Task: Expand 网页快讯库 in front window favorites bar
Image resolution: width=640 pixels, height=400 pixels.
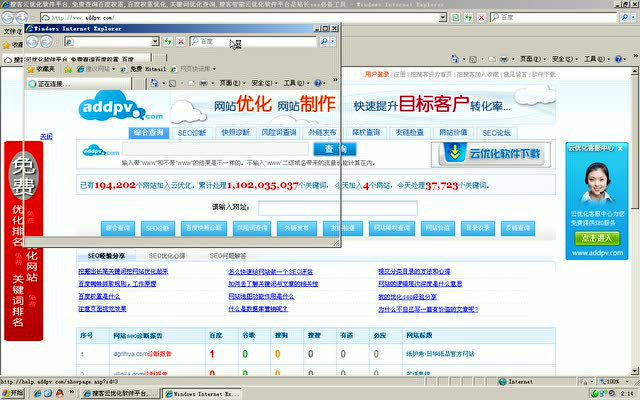Action: pos(194,69)
